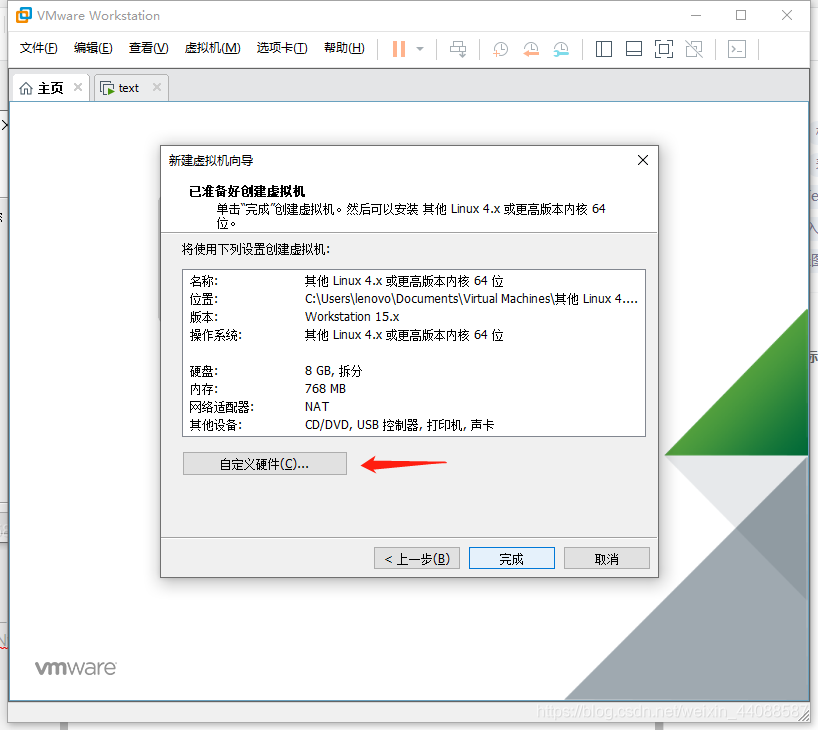
Task: Click the revert to snapshot icon
Action: 531,49
